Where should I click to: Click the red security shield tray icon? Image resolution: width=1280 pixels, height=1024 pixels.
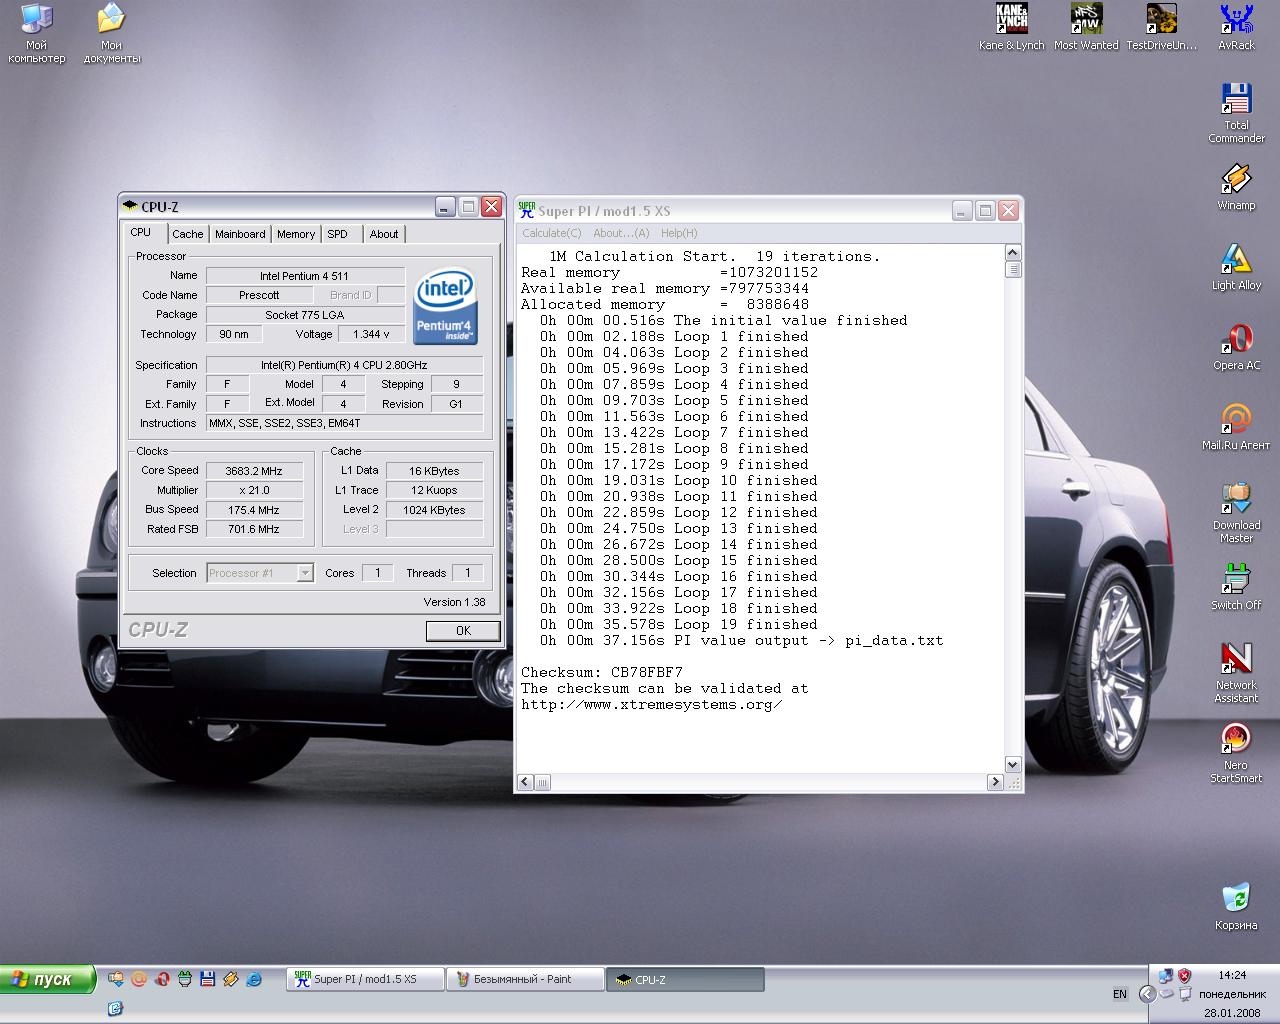(1185, 975)
